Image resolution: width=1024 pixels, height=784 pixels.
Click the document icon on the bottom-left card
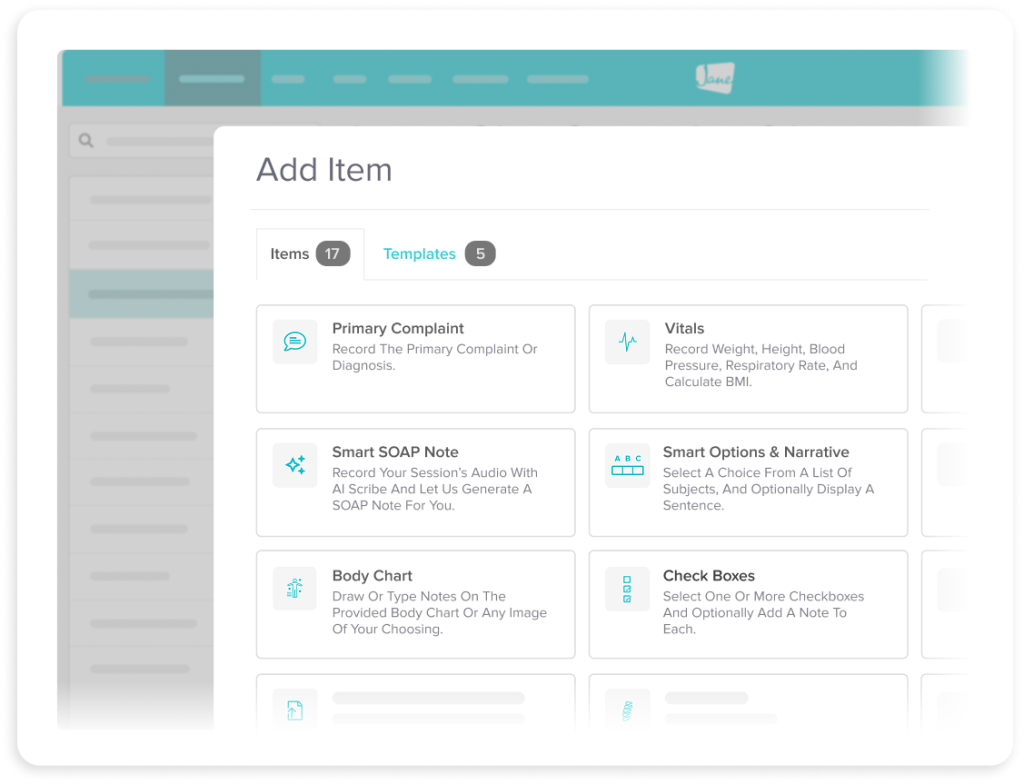pos(294,709)
